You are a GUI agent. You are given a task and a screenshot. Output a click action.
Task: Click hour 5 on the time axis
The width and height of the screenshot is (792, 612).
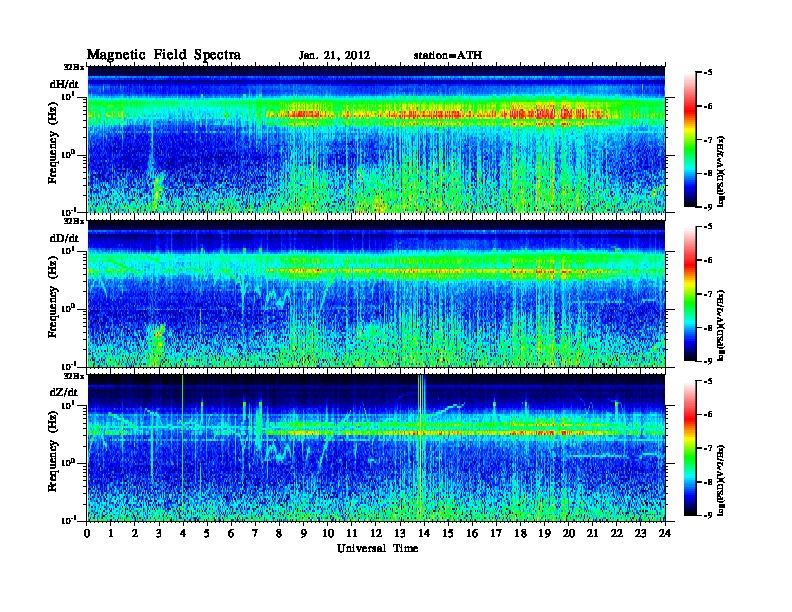207,534
